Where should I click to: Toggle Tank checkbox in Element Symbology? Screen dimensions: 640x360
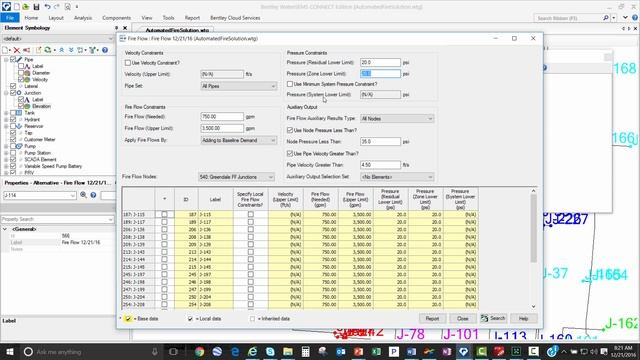click(x=13, y=113)
